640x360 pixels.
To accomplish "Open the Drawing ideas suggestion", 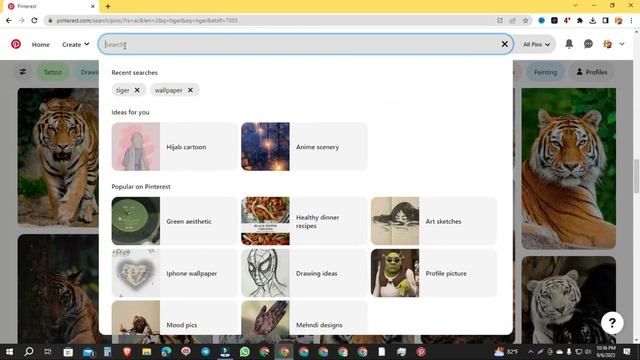I will 304,273.
